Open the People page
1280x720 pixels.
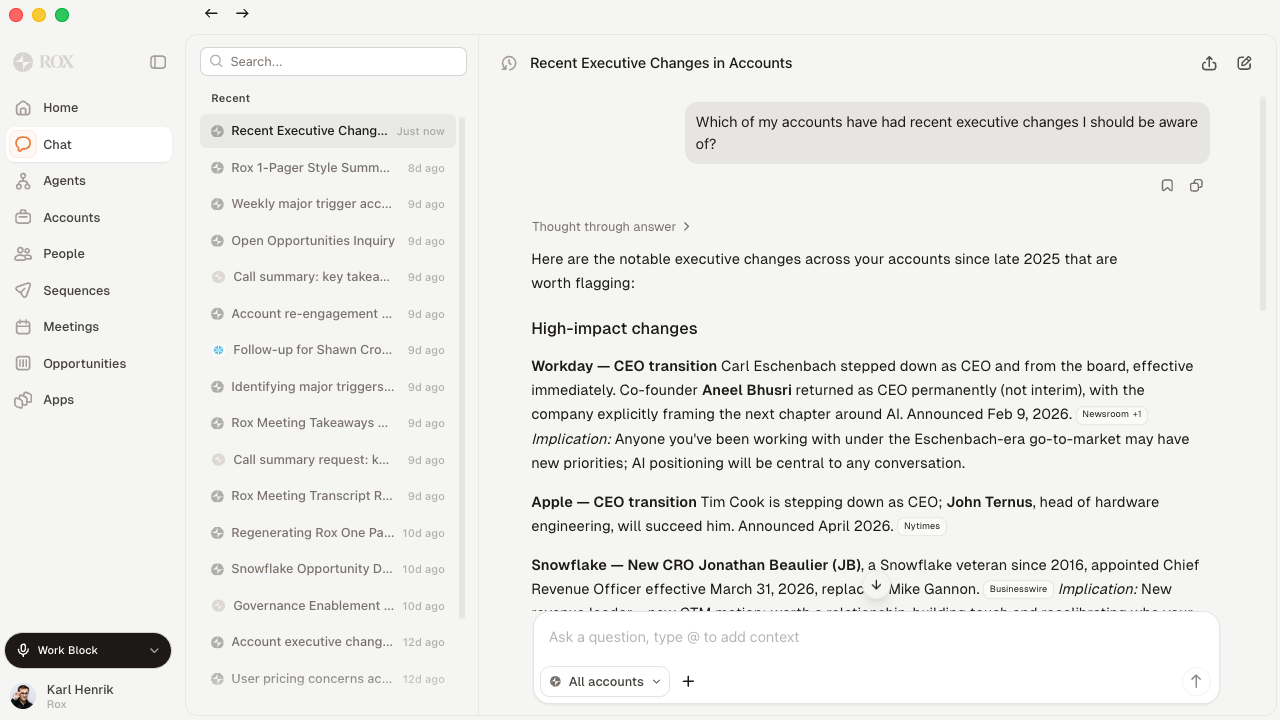coord(89,254)
